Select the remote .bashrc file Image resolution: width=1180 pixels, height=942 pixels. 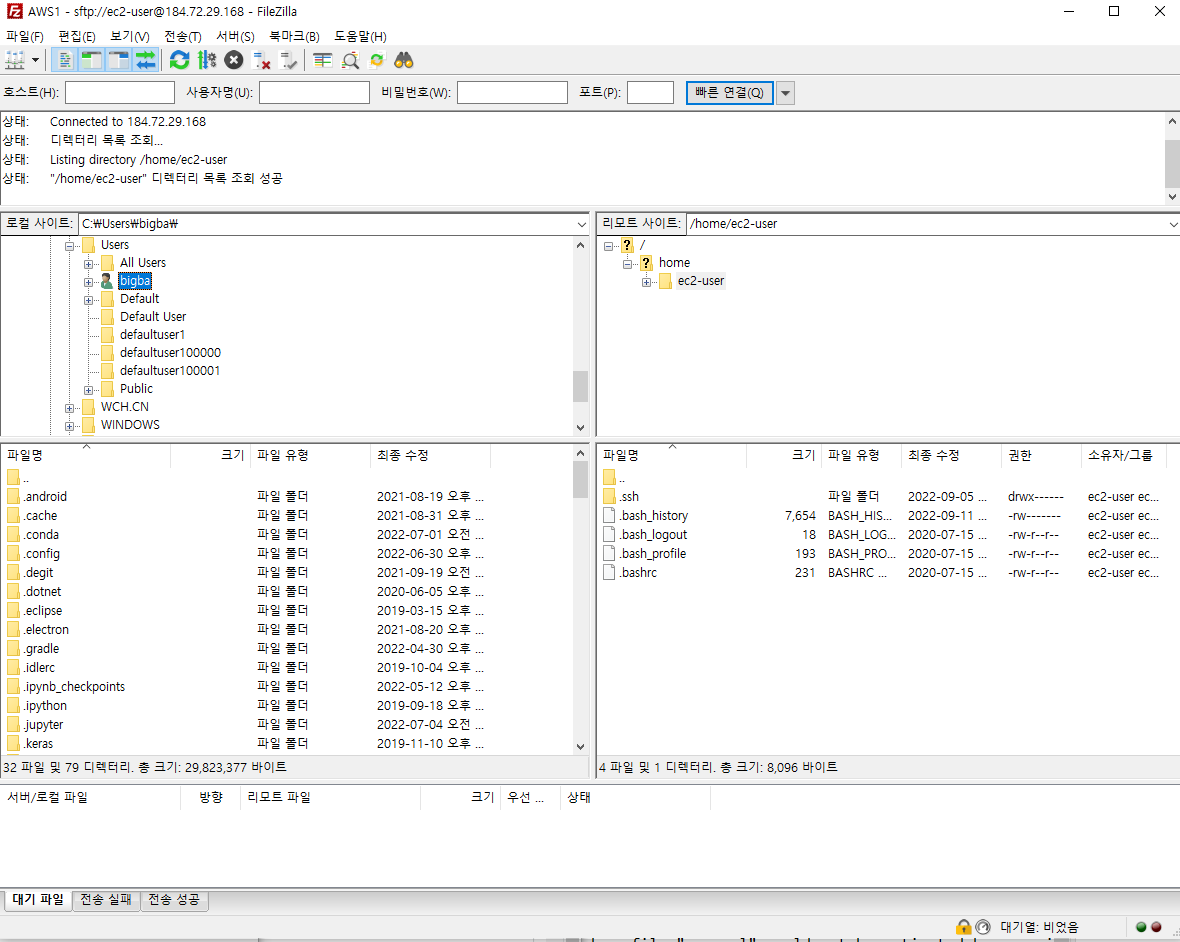click(638, 573)
